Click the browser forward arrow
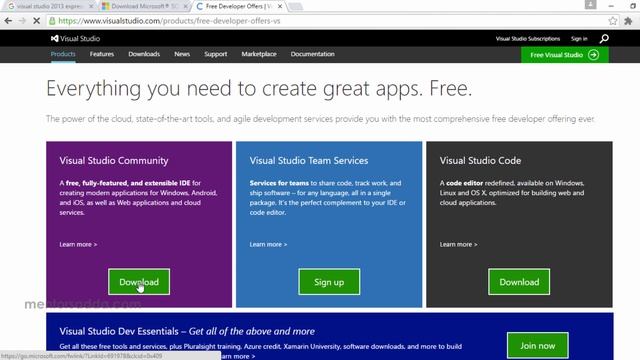The height and width of the screenshot is (360, 640). [22, 20]
